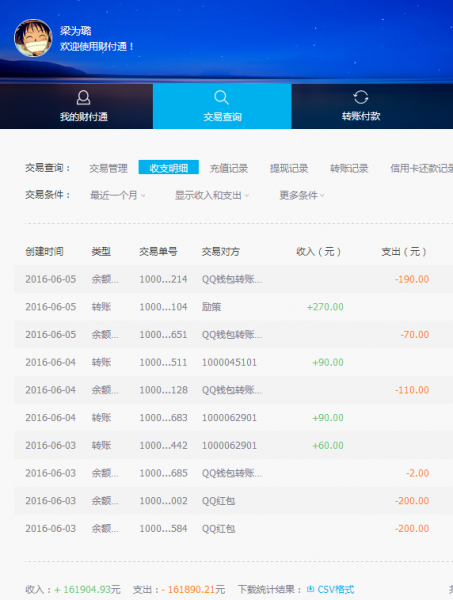Click QQ红包 in the 1000...002 row
Image resolution: width=453 pixels, height=600 pixels.
pyautogui.click(x=218, y=501)
